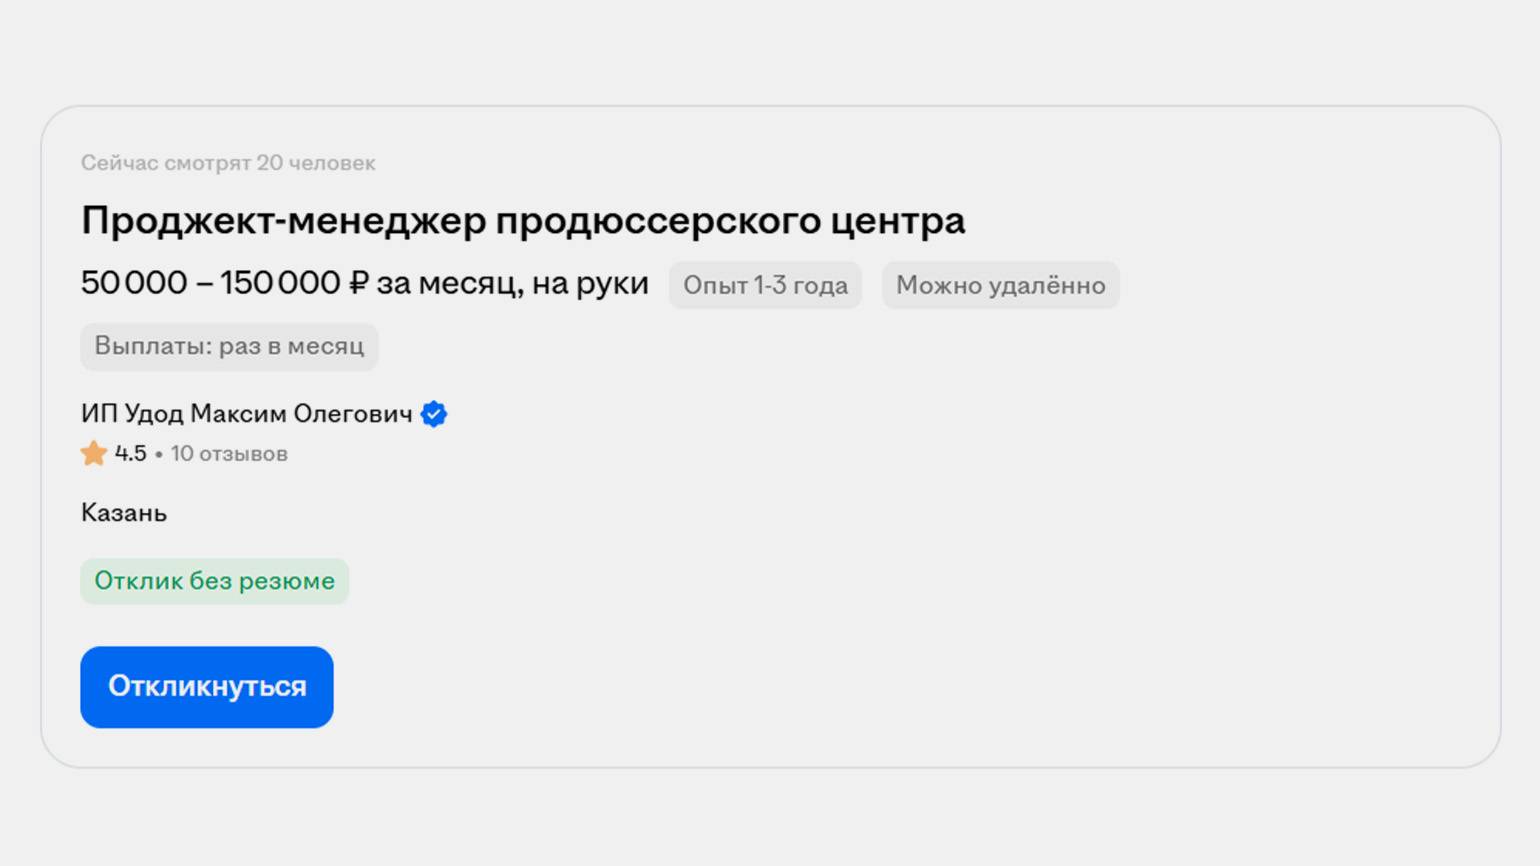This screenshot has width=1540, height=866.
Task: Open the Проджект-менеджер продюссерского центра vacancy title
Action: click(x=522, y=221)
